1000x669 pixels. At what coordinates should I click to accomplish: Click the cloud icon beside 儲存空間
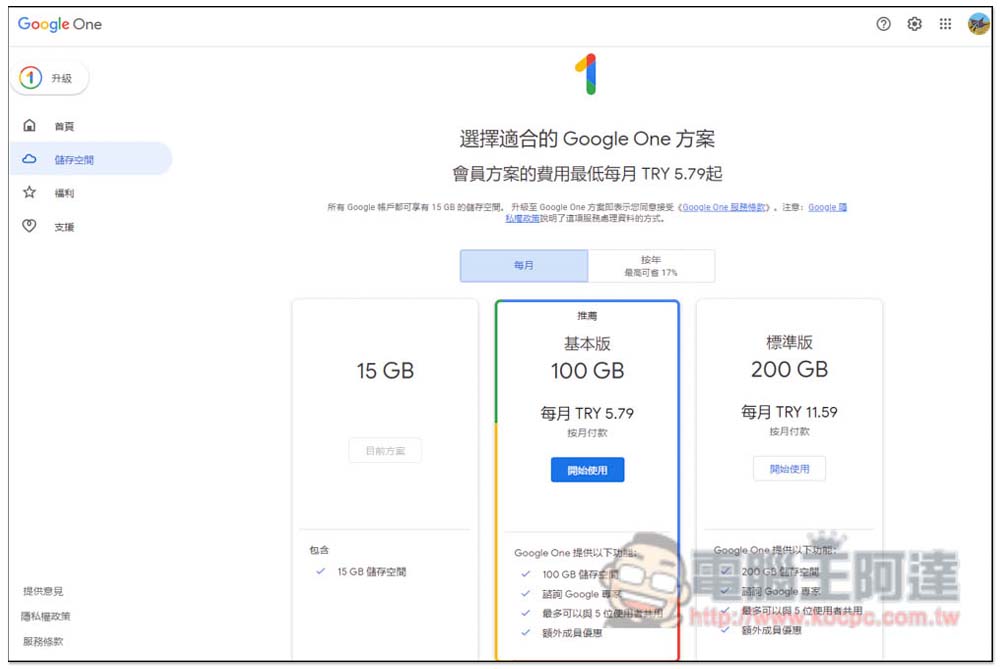[29, 159]
